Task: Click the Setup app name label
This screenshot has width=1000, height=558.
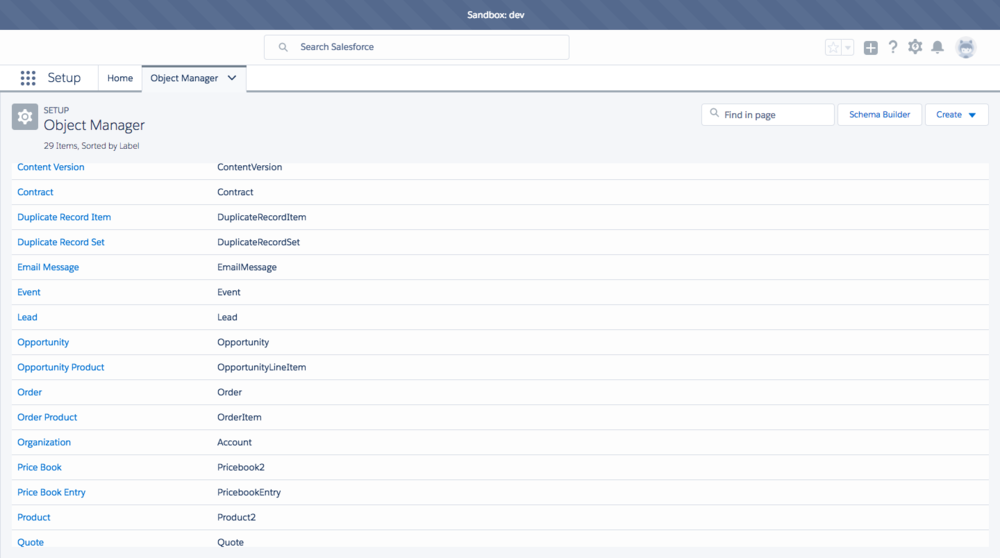Action: coord(64,78)
